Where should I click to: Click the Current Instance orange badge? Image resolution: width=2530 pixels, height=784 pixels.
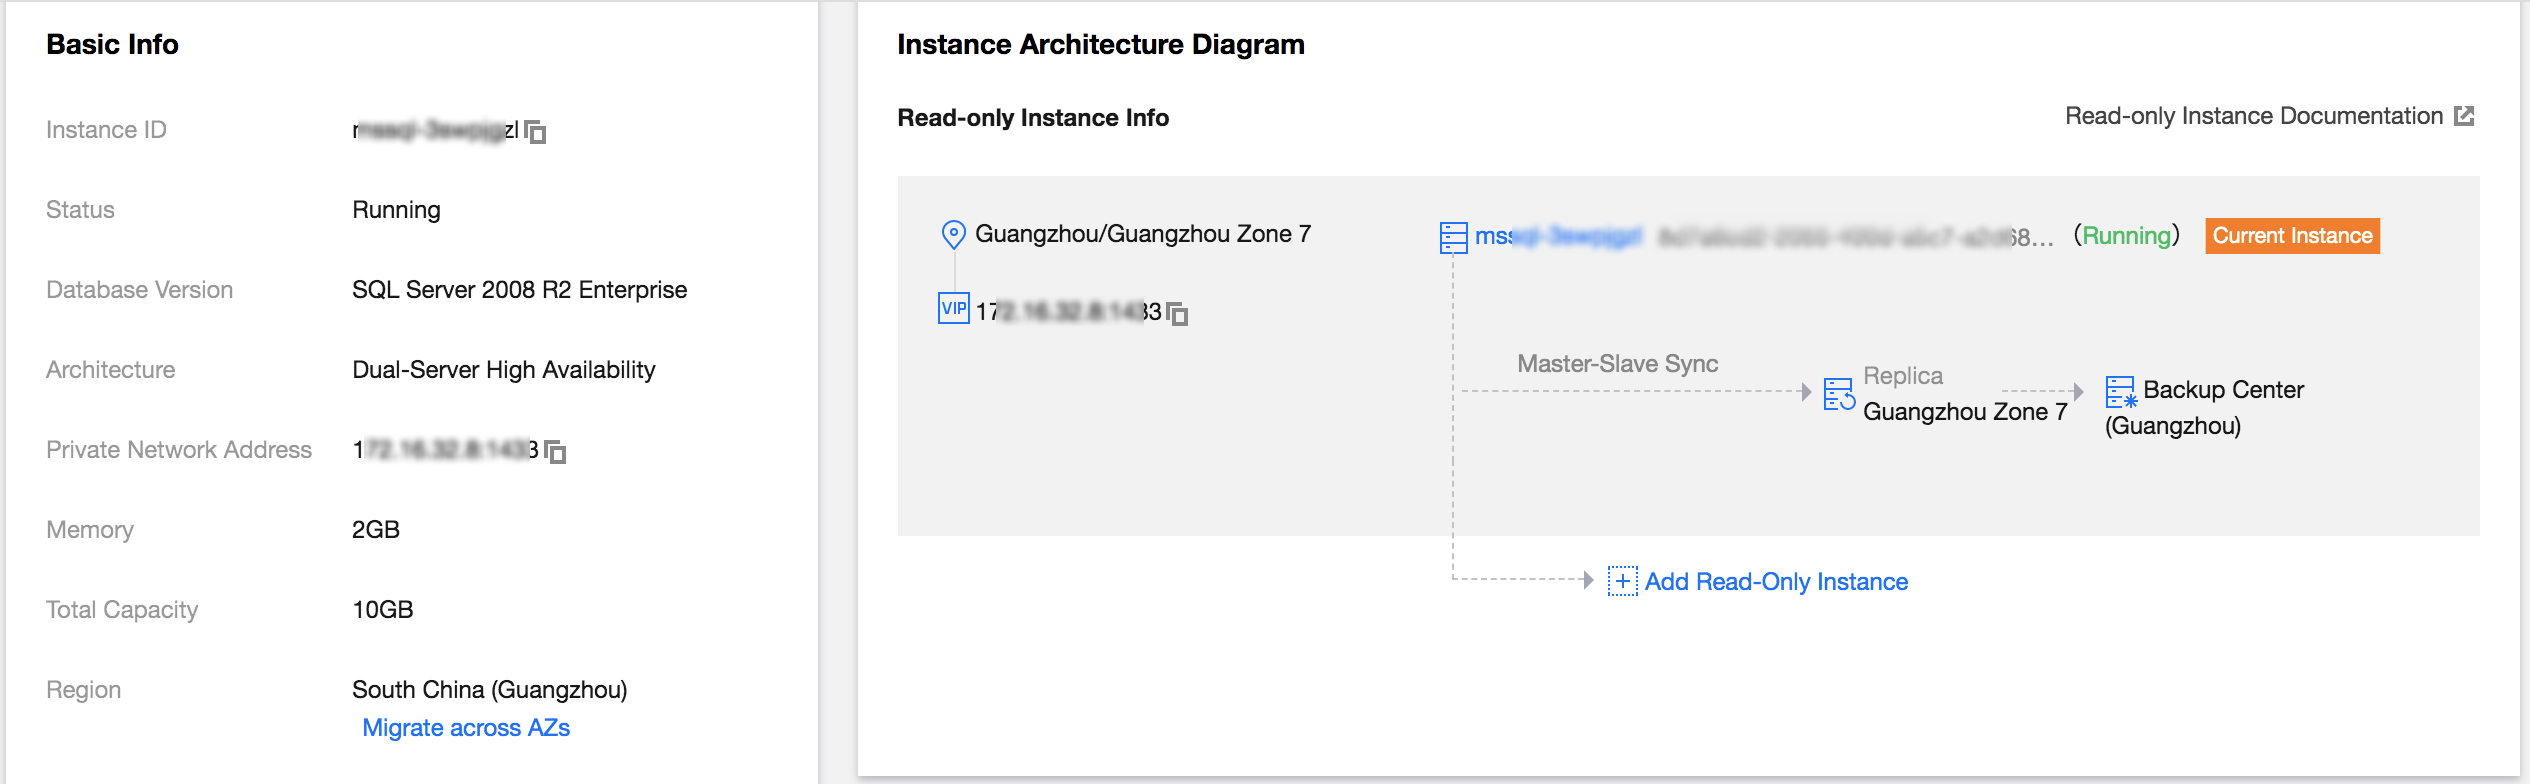point(2292,236)
